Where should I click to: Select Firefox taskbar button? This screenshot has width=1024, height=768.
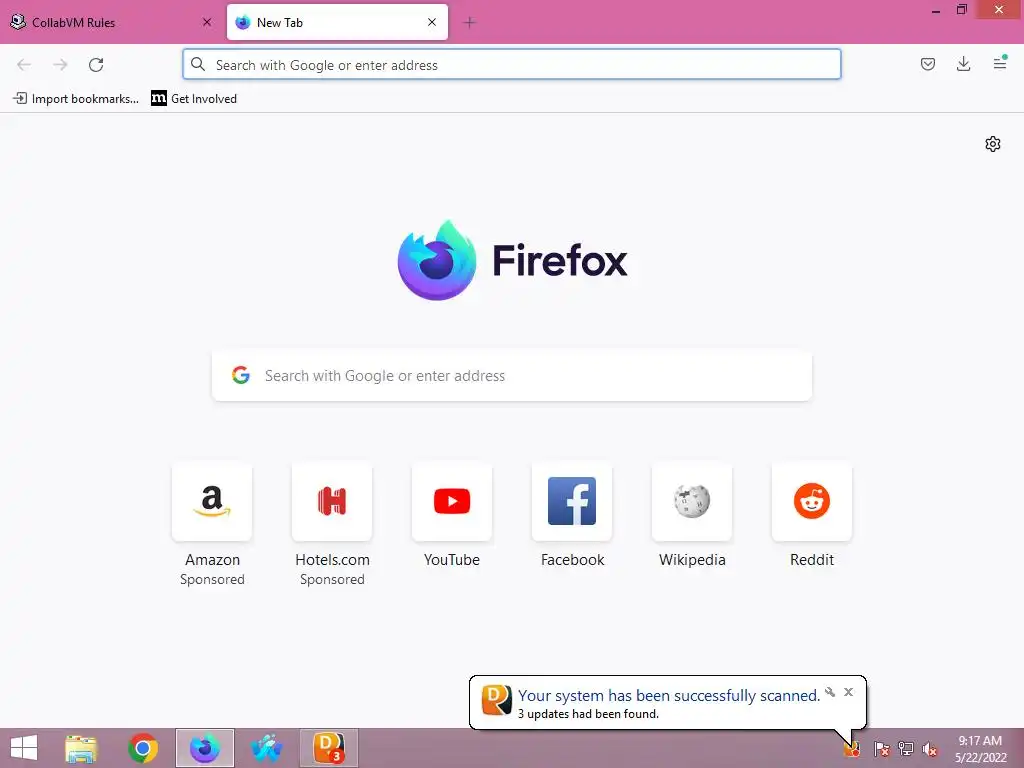pyautogui.click(x=205, y=748)
